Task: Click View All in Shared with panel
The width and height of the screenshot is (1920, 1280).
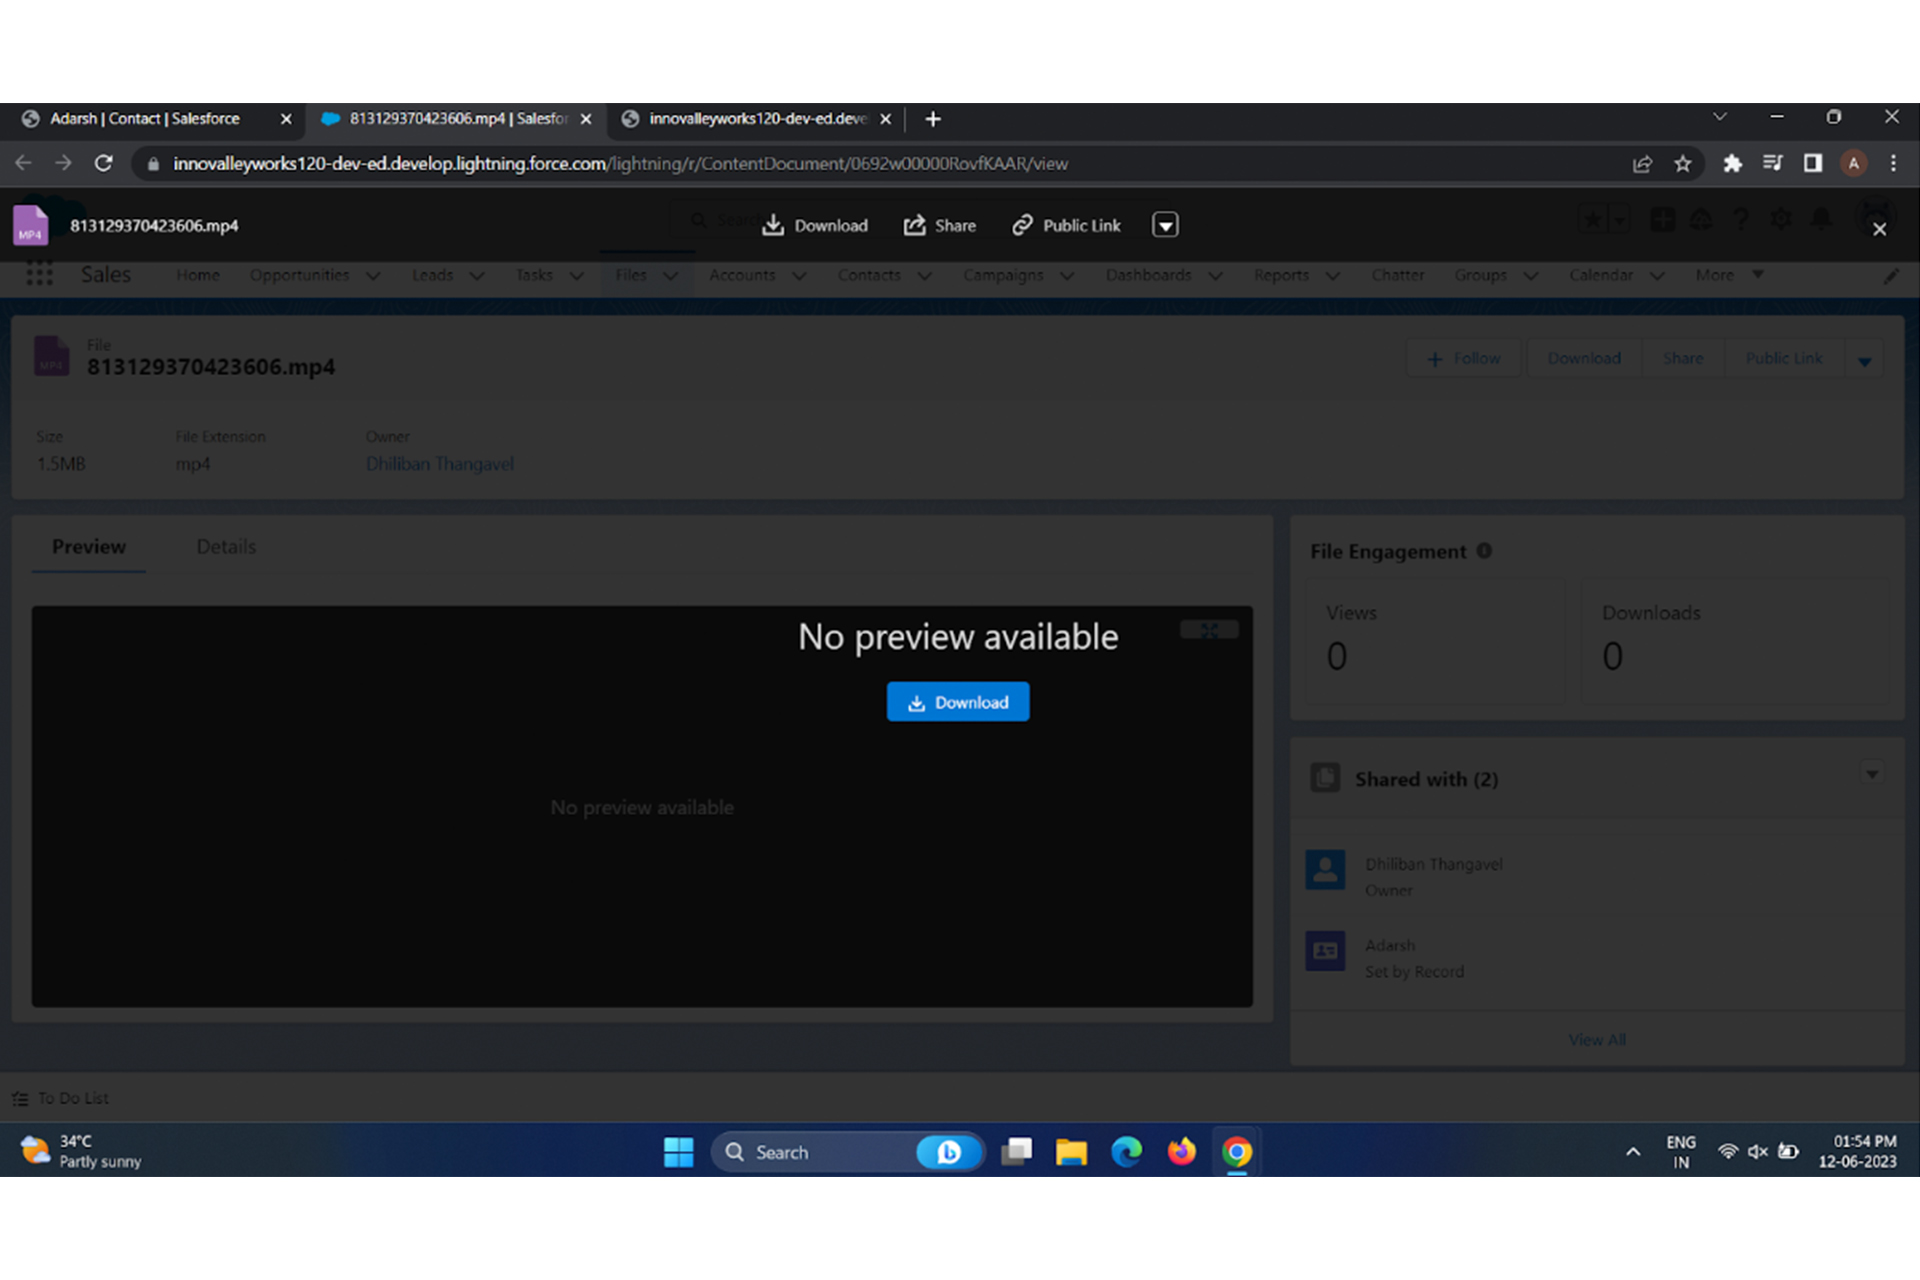Action: (x=1597, y=1040)
